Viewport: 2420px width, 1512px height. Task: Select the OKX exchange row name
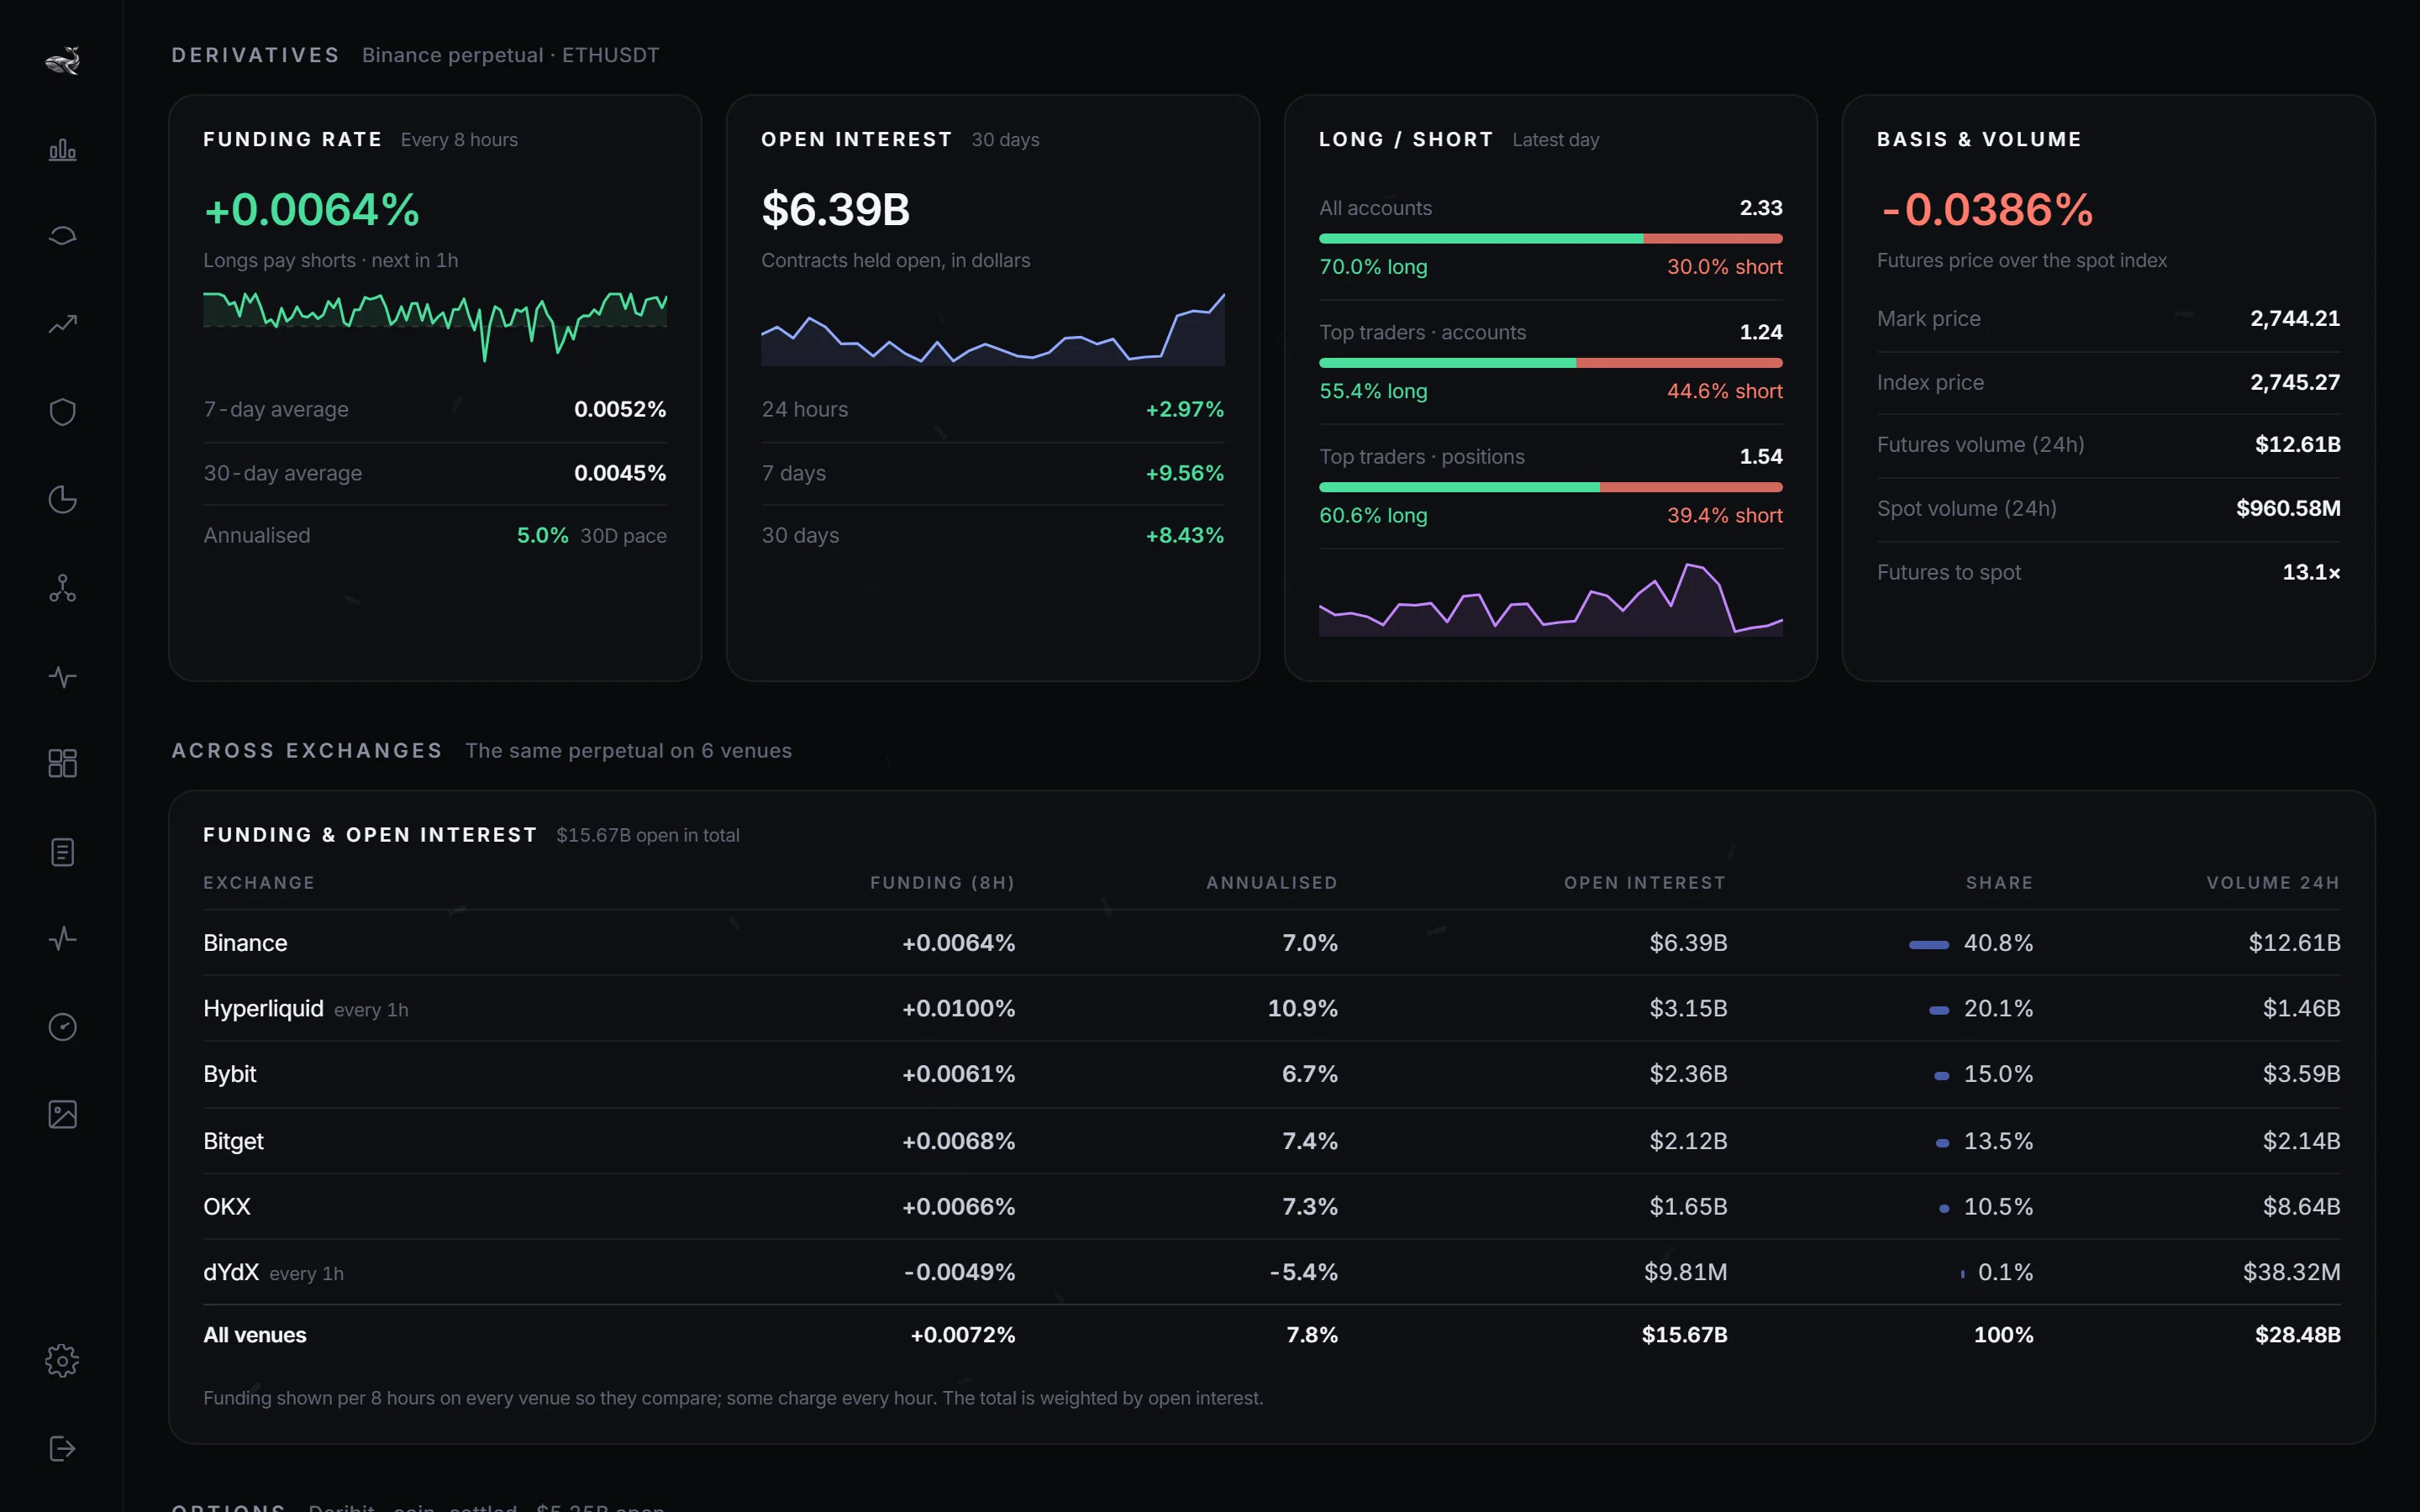[227, 1206]
